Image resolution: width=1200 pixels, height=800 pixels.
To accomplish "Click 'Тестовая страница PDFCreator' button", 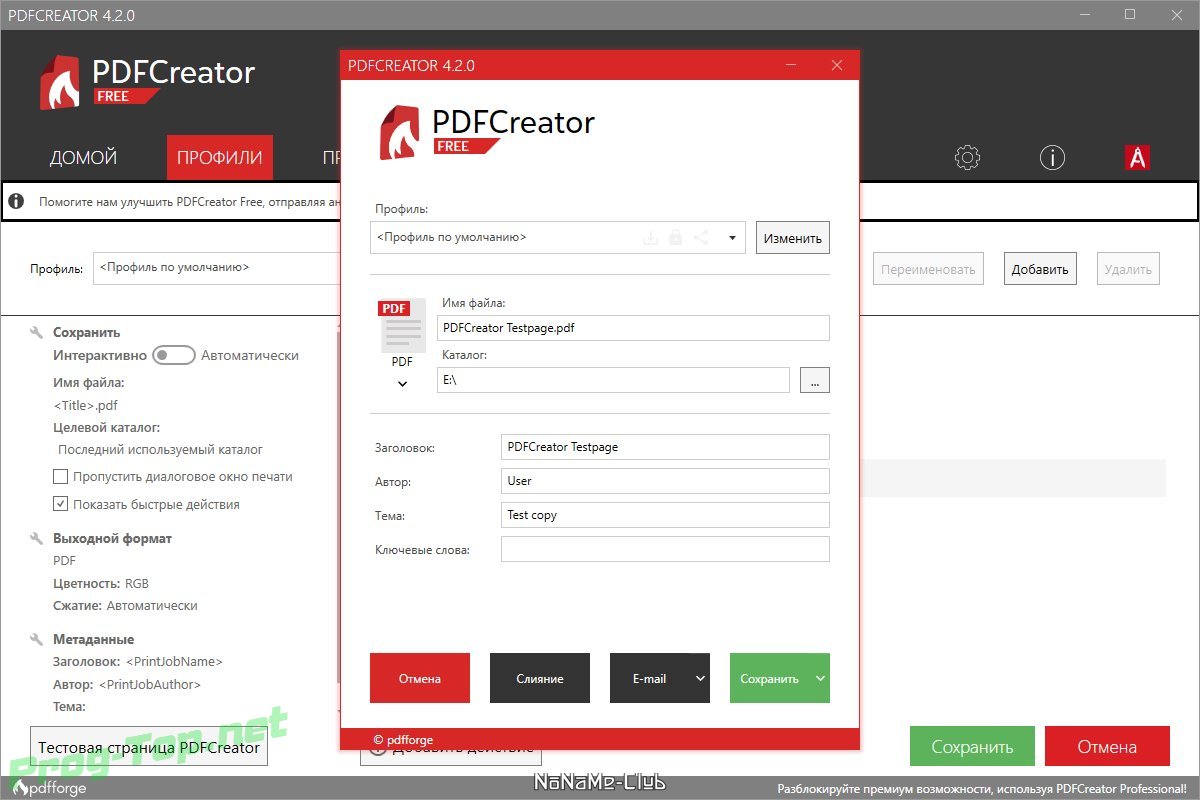I will pyautogui.click(x=149, y=747).
